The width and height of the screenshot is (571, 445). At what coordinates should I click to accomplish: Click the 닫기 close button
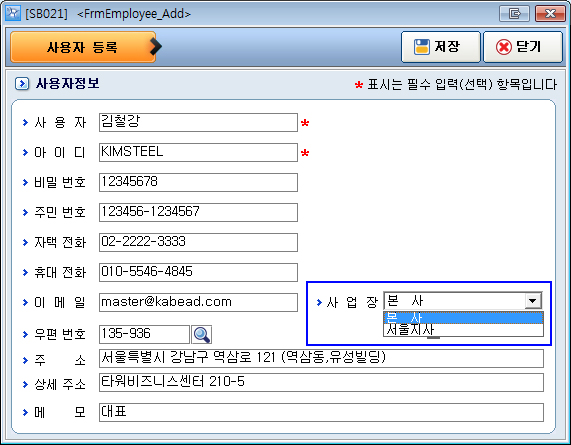pyautogui.click(x=523, y=47)
